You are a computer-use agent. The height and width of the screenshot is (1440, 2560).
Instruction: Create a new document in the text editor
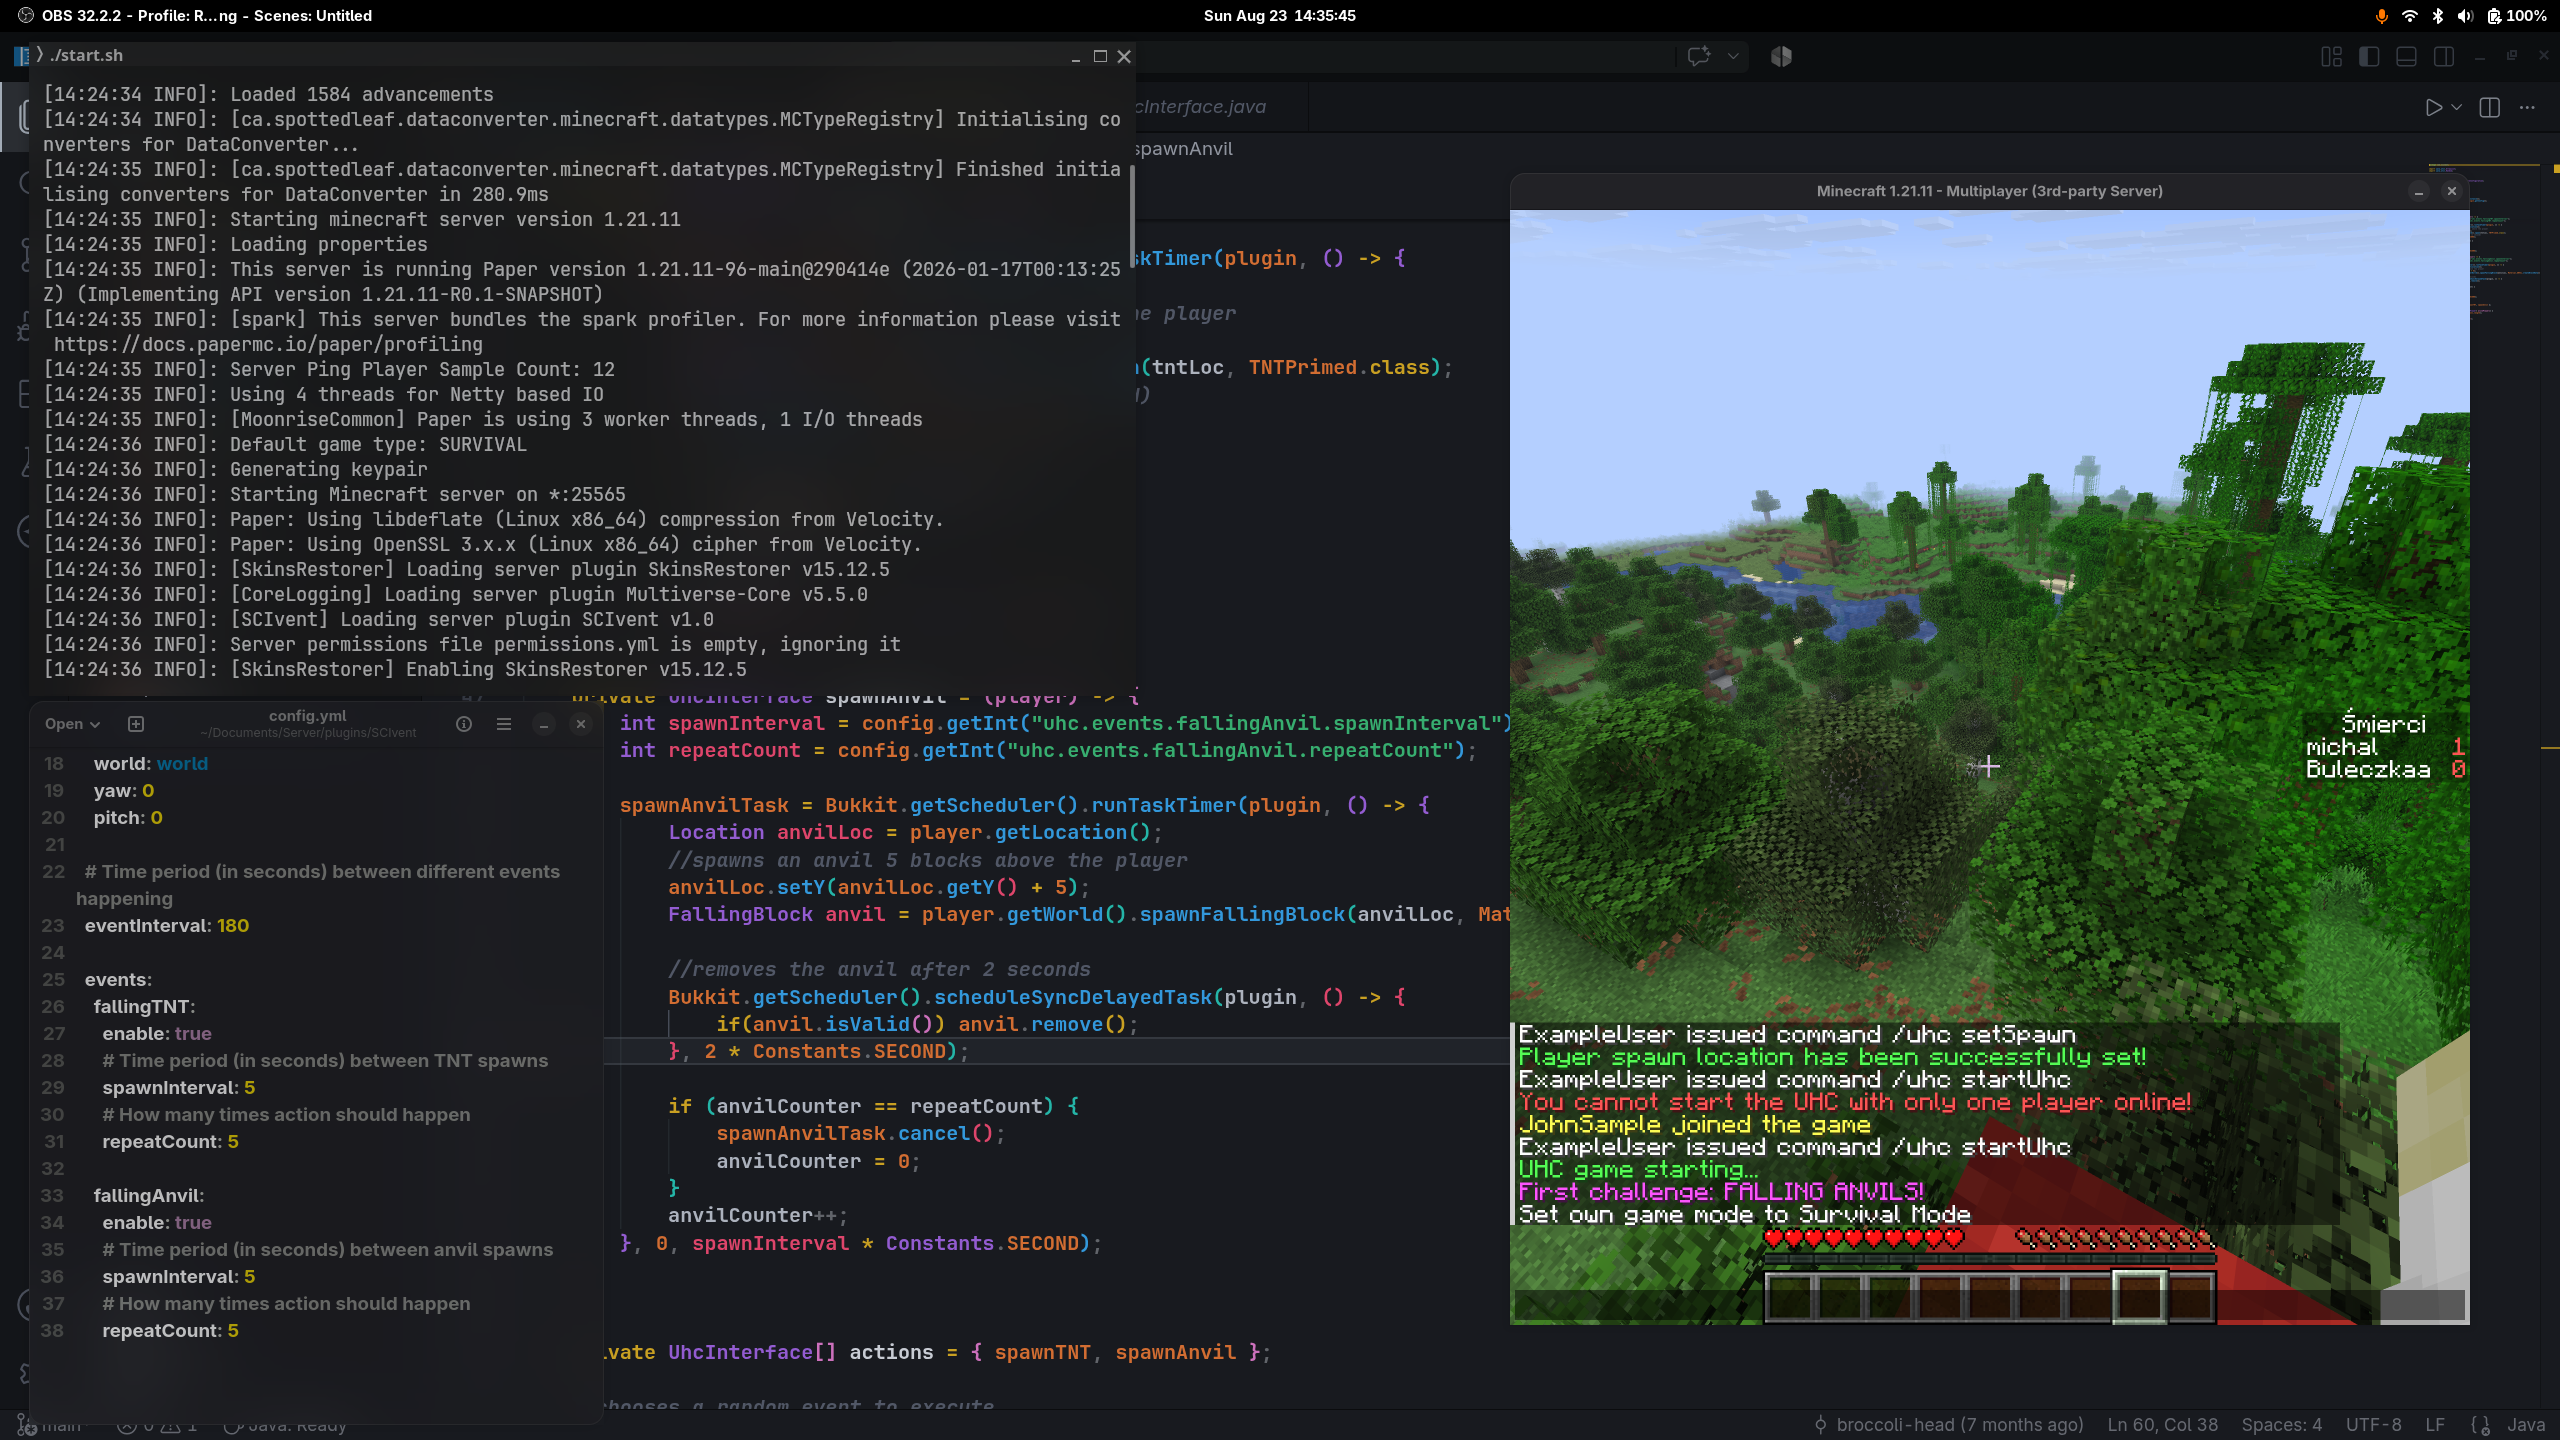136,724
